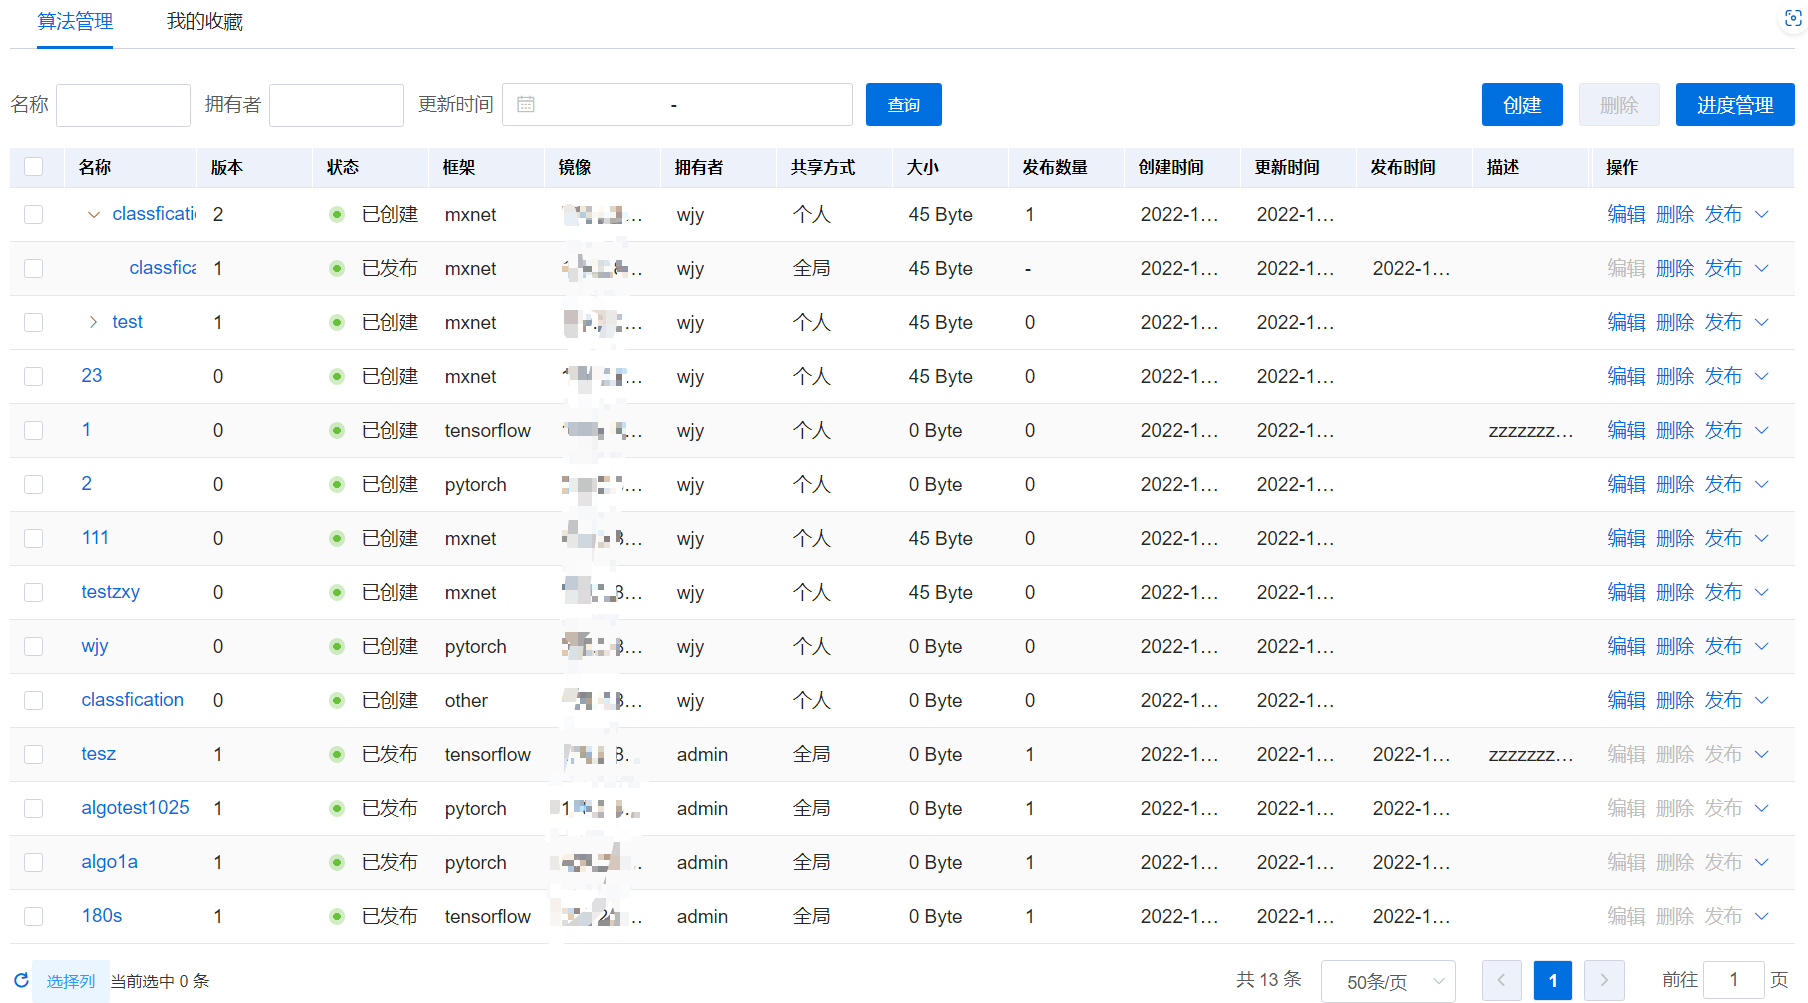Image resolution: width=1808 pixels, height=1003 pixels.
Task: Open more actions chevron for row 23
Action: [x=1762, y=377]
